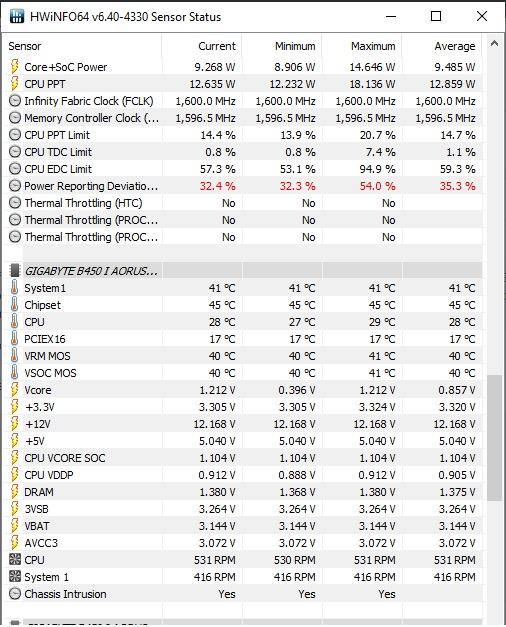Click the HWiNFO64 app icon in the title bar

click(16, 16)
